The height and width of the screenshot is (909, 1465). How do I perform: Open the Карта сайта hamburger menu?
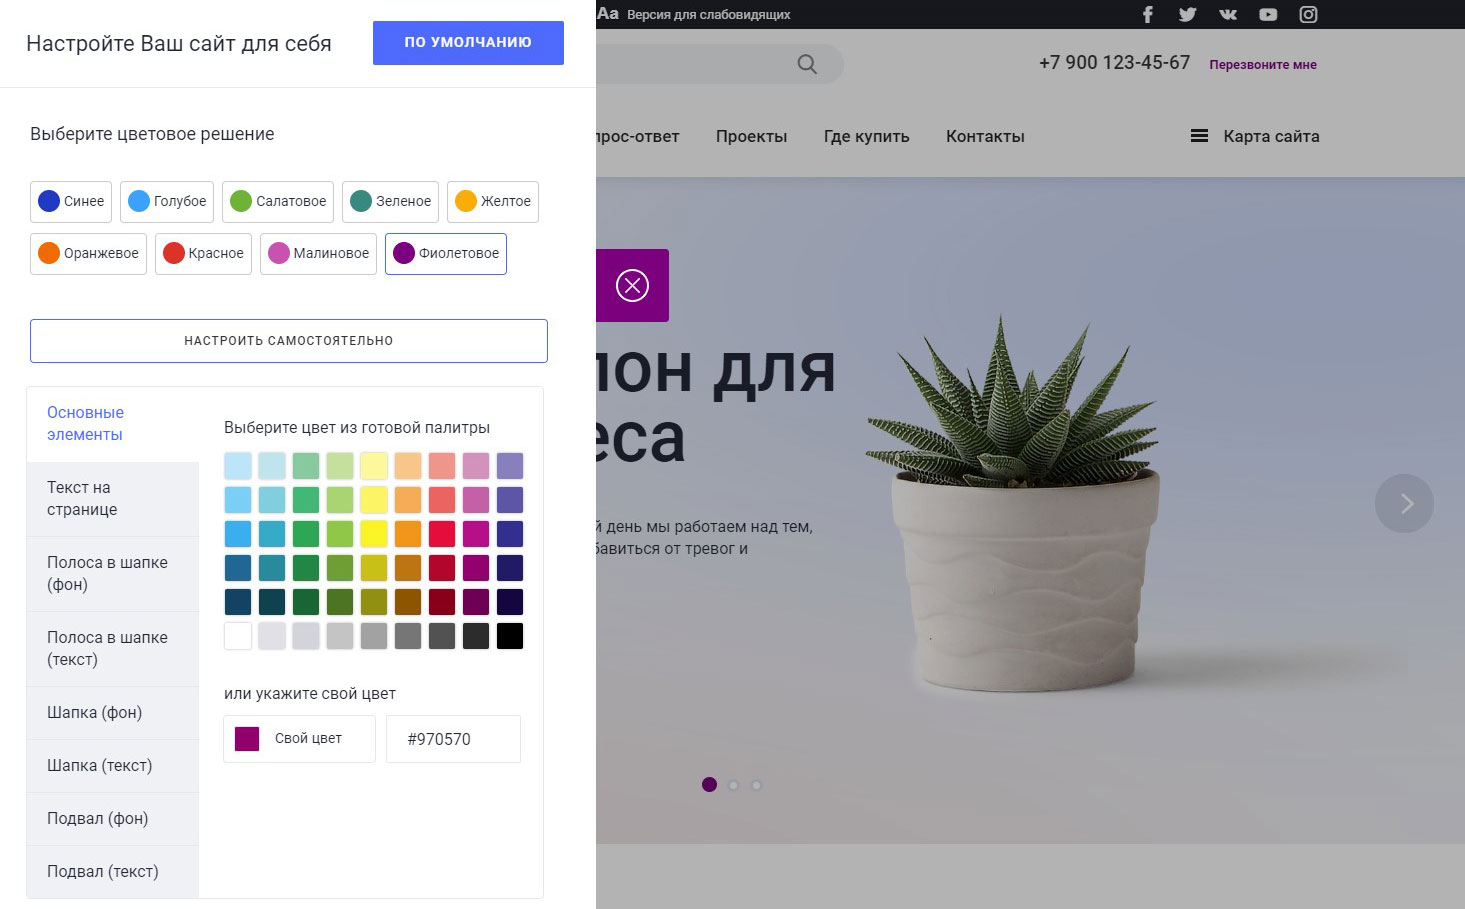tap(1254, 136)
